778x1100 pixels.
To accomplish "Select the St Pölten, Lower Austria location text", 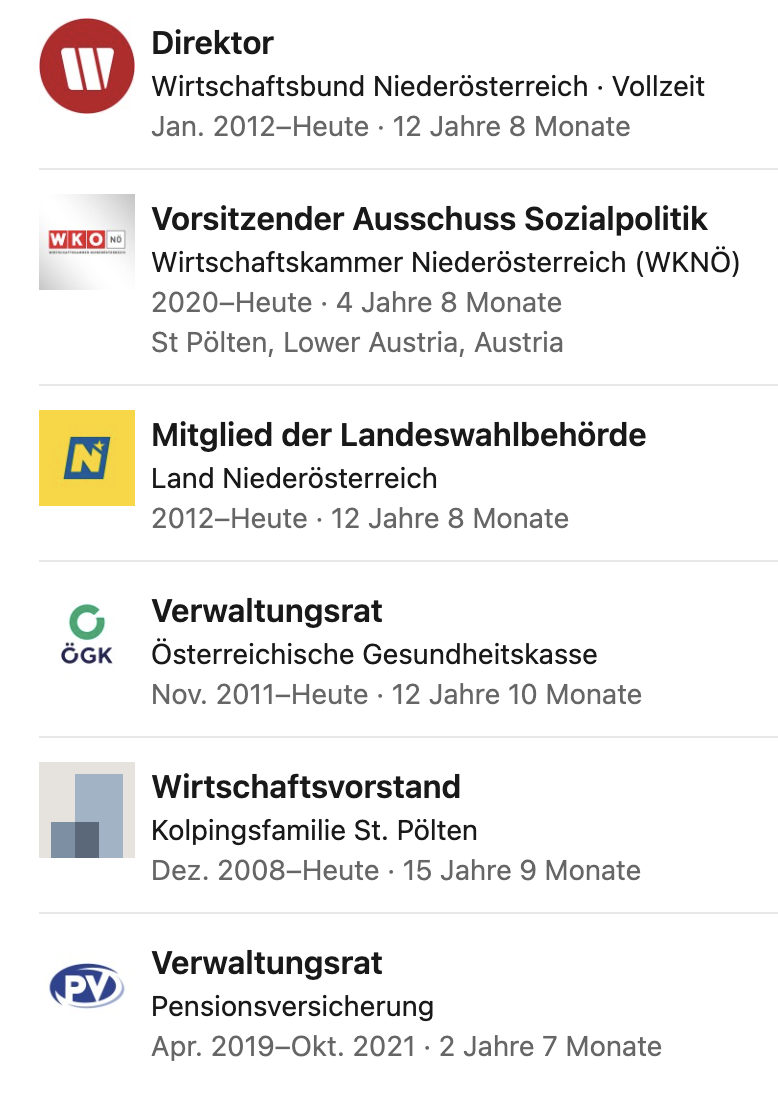I will coord(357,343).
